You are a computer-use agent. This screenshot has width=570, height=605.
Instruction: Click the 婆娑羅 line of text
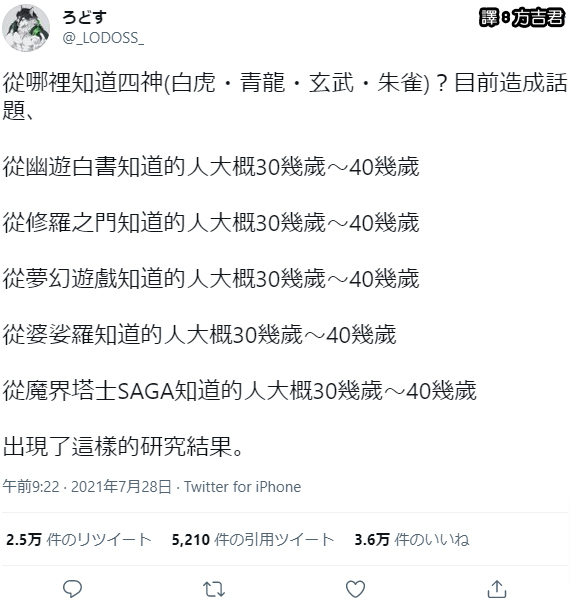199,334
